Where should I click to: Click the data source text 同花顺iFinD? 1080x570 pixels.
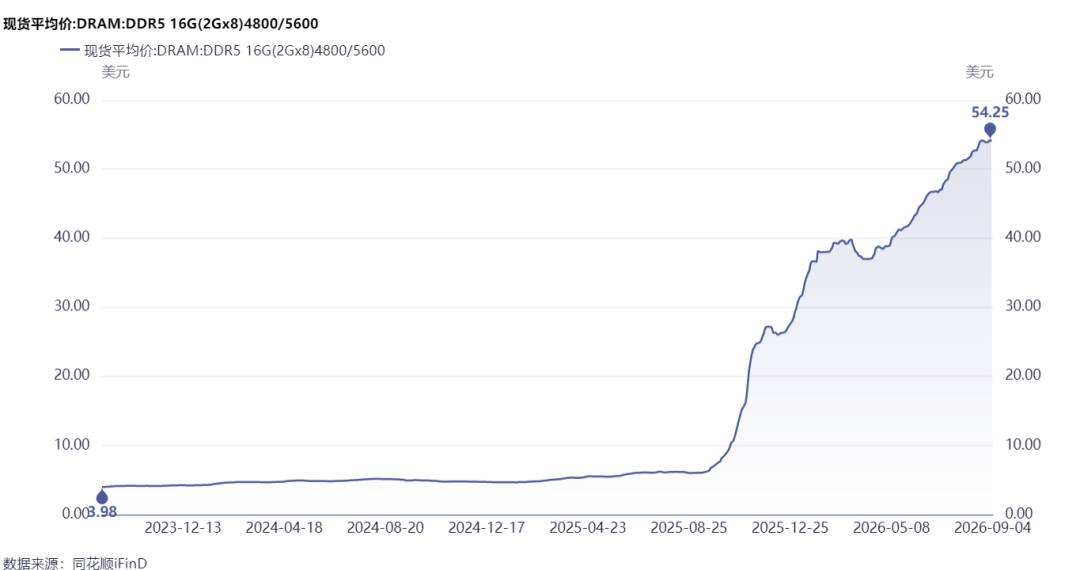(x=110, y=563)
